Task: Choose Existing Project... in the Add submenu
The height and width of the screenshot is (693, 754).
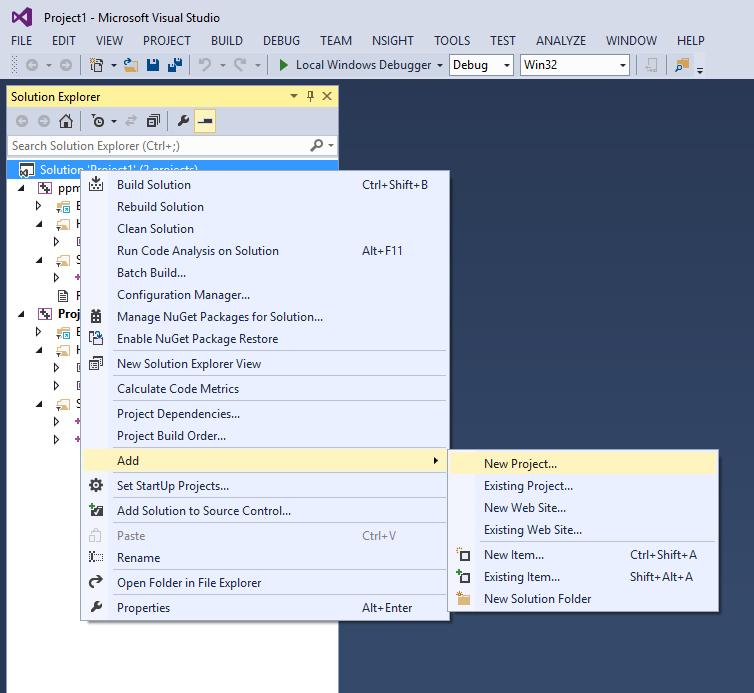Action: point(583,486)
